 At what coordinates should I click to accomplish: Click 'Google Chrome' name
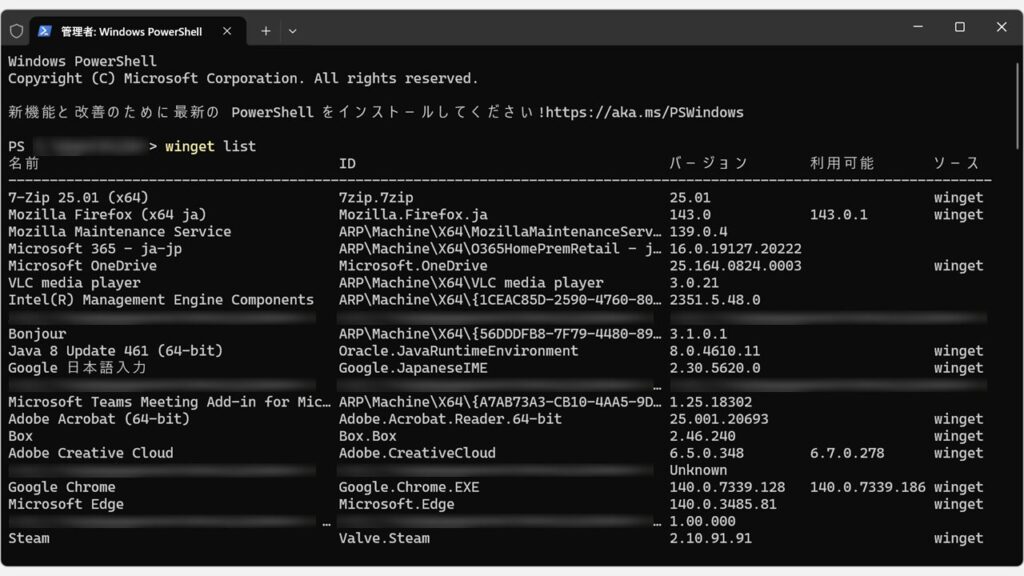[61, 487]
